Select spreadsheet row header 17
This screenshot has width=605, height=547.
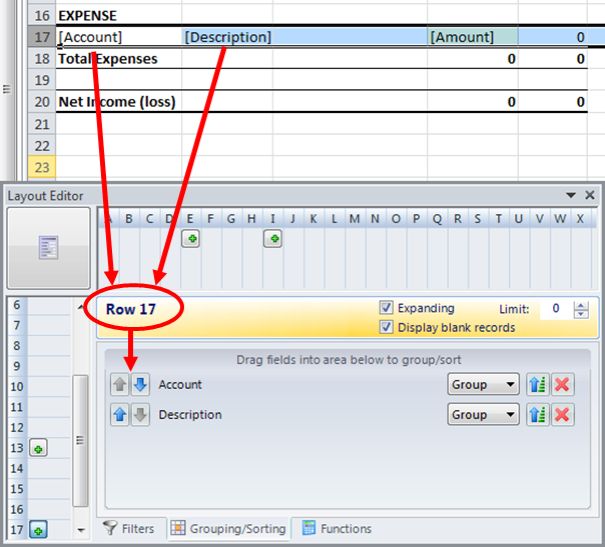(42, 37)
